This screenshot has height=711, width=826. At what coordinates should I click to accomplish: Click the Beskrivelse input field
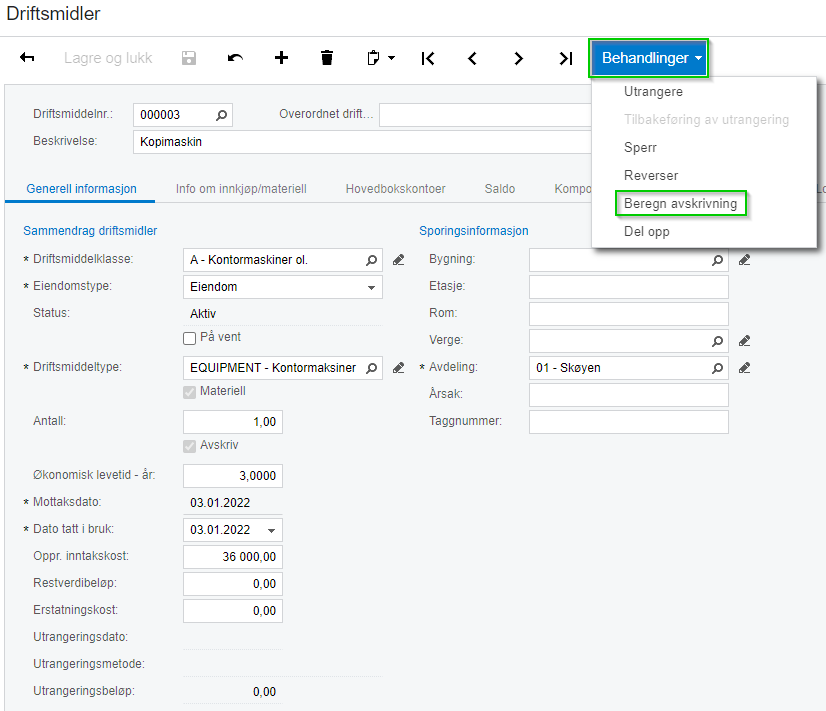click(x=360, y=142)
